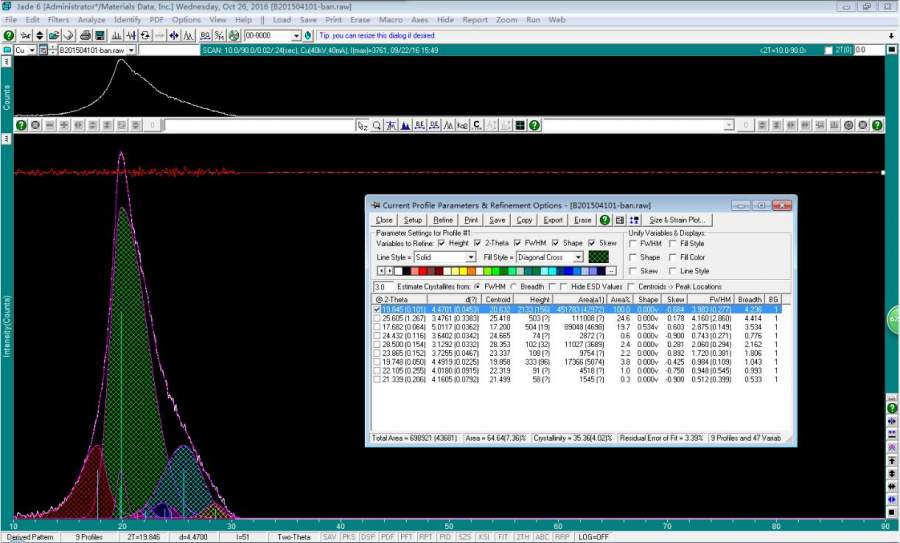Click the S/M search match icon
The height and width of the screenshot is (543, 900).
tap(219, 36)
